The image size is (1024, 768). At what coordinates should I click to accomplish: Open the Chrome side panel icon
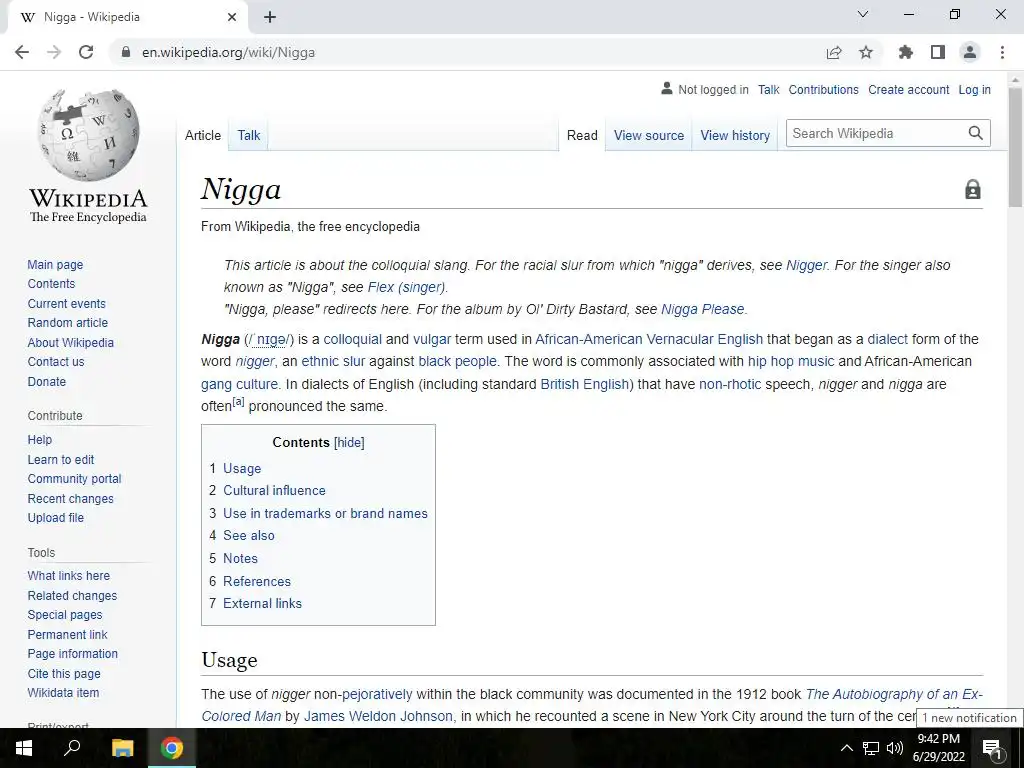coord(938,52)
